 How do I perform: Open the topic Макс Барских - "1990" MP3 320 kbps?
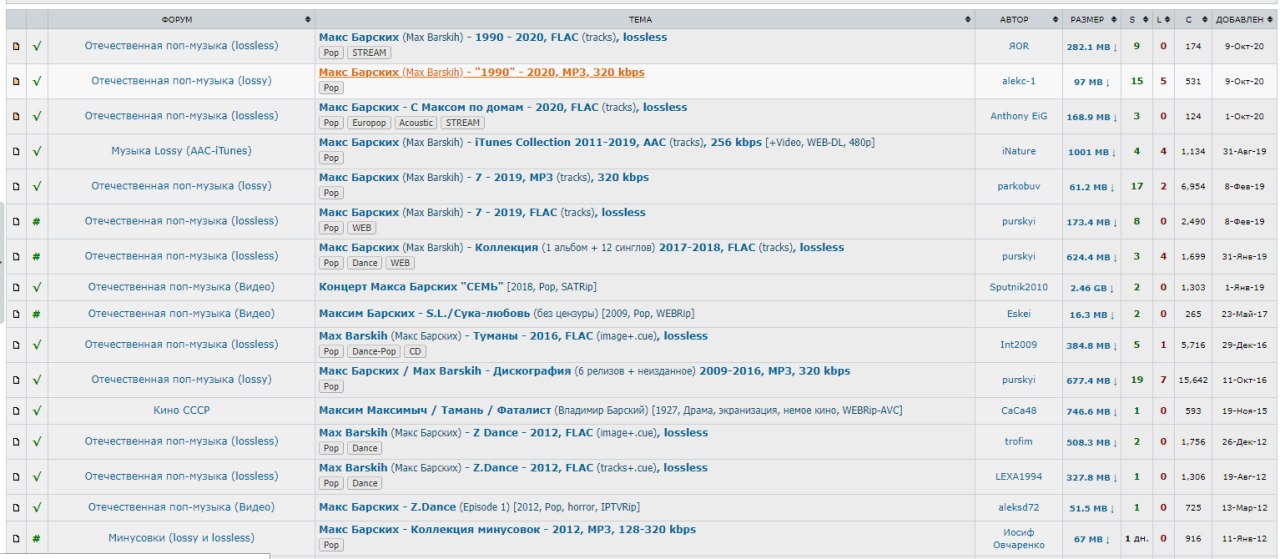click(482, 72)
